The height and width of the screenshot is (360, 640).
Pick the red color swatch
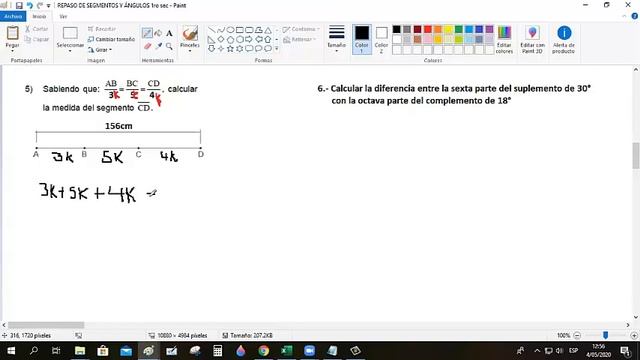[427, 29]
